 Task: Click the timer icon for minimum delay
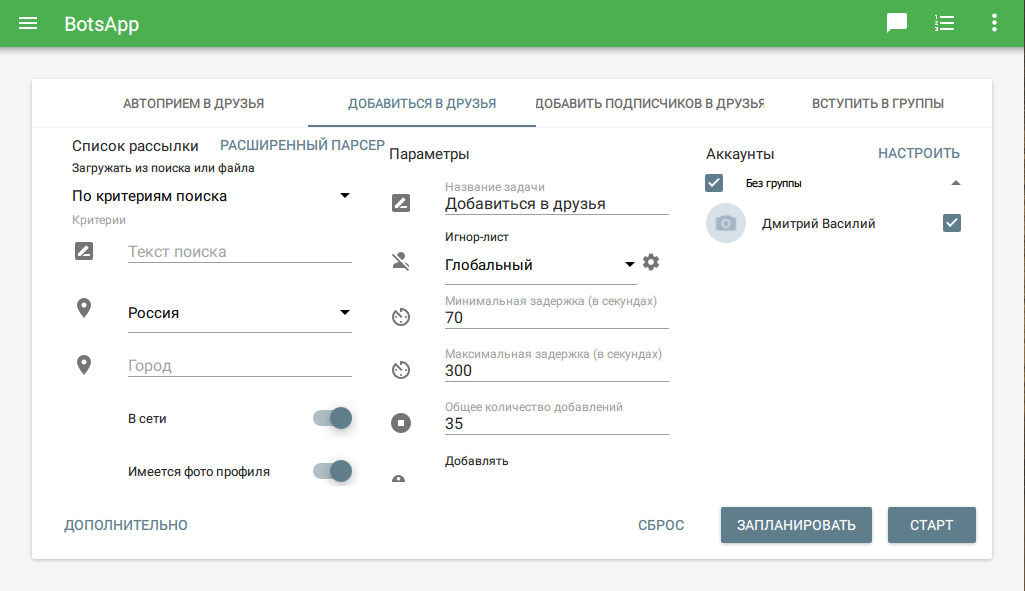(401, 317)
